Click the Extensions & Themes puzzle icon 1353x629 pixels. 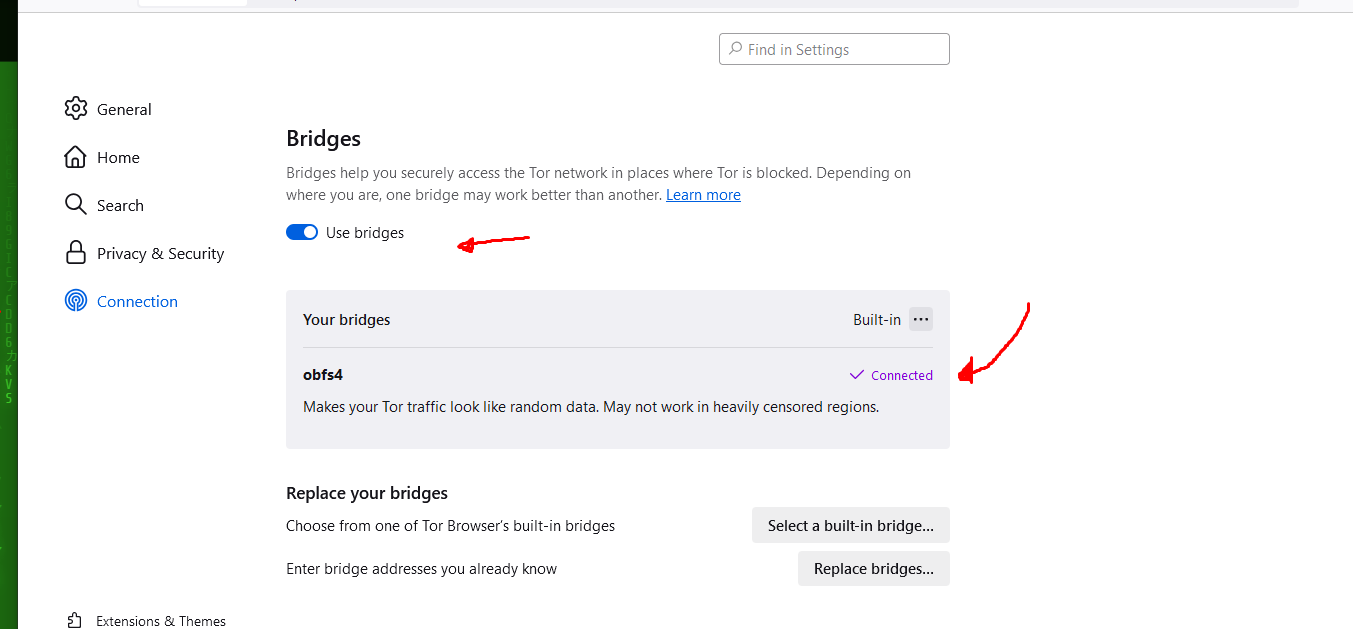[x=75, y=621]
